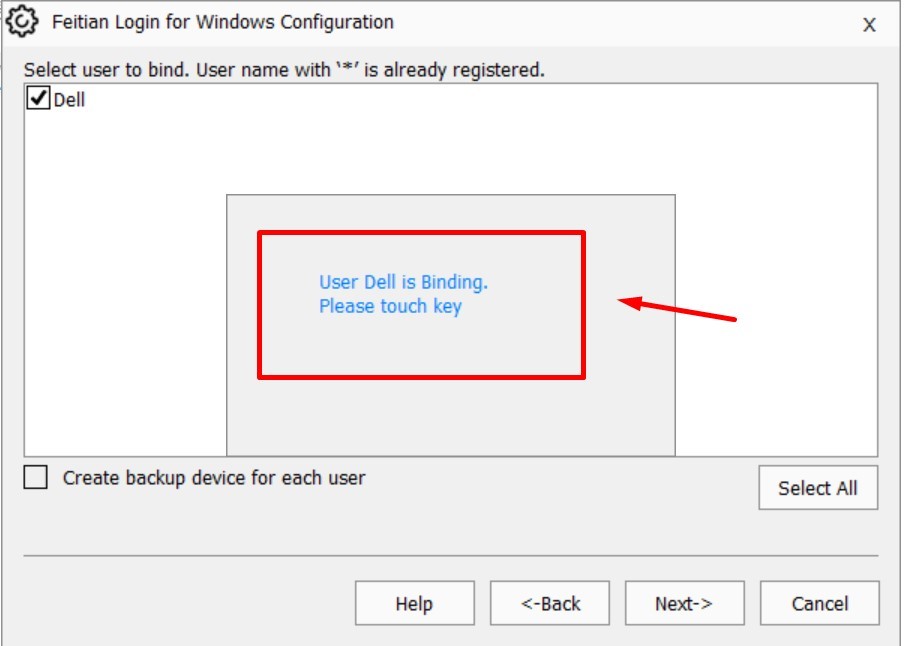Click the horizontal separator line above buttons
The width and height of the screenshot is (904, 646).
pos(450,555)
